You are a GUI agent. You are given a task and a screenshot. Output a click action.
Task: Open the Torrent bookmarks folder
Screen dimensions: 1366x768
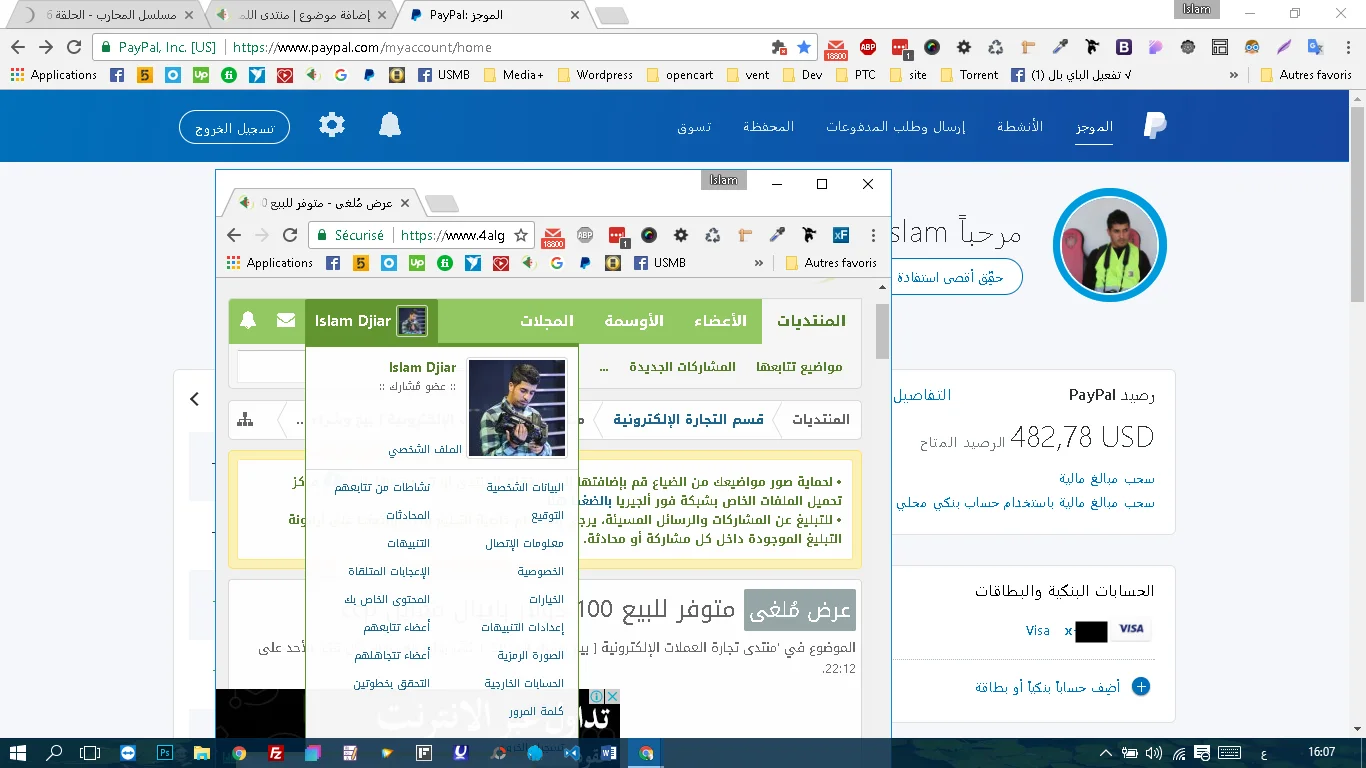point(969,75)
